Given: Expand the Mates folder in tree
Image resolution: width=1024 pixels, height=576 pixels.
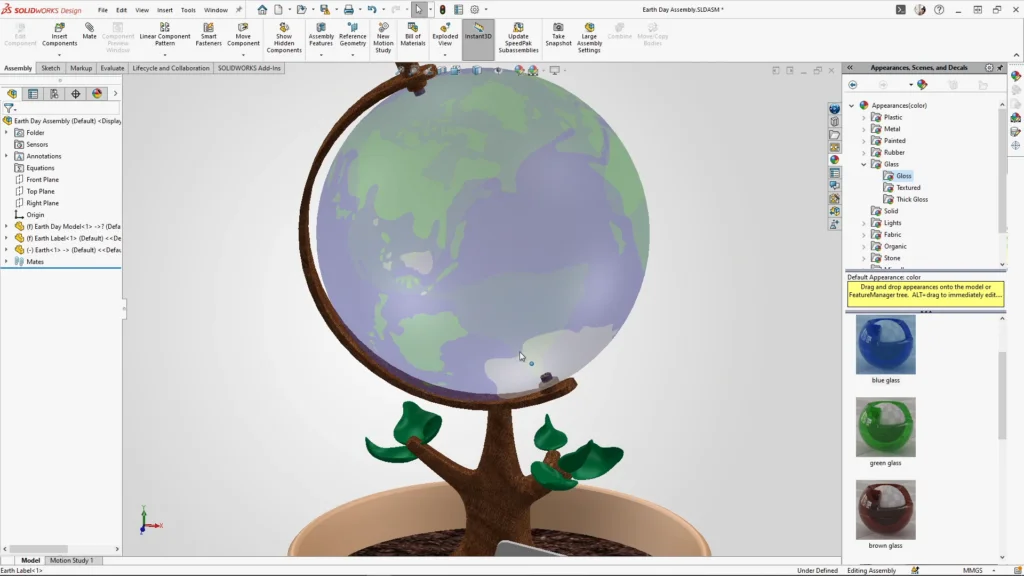Looking at the screenshot, I should 7,261.
